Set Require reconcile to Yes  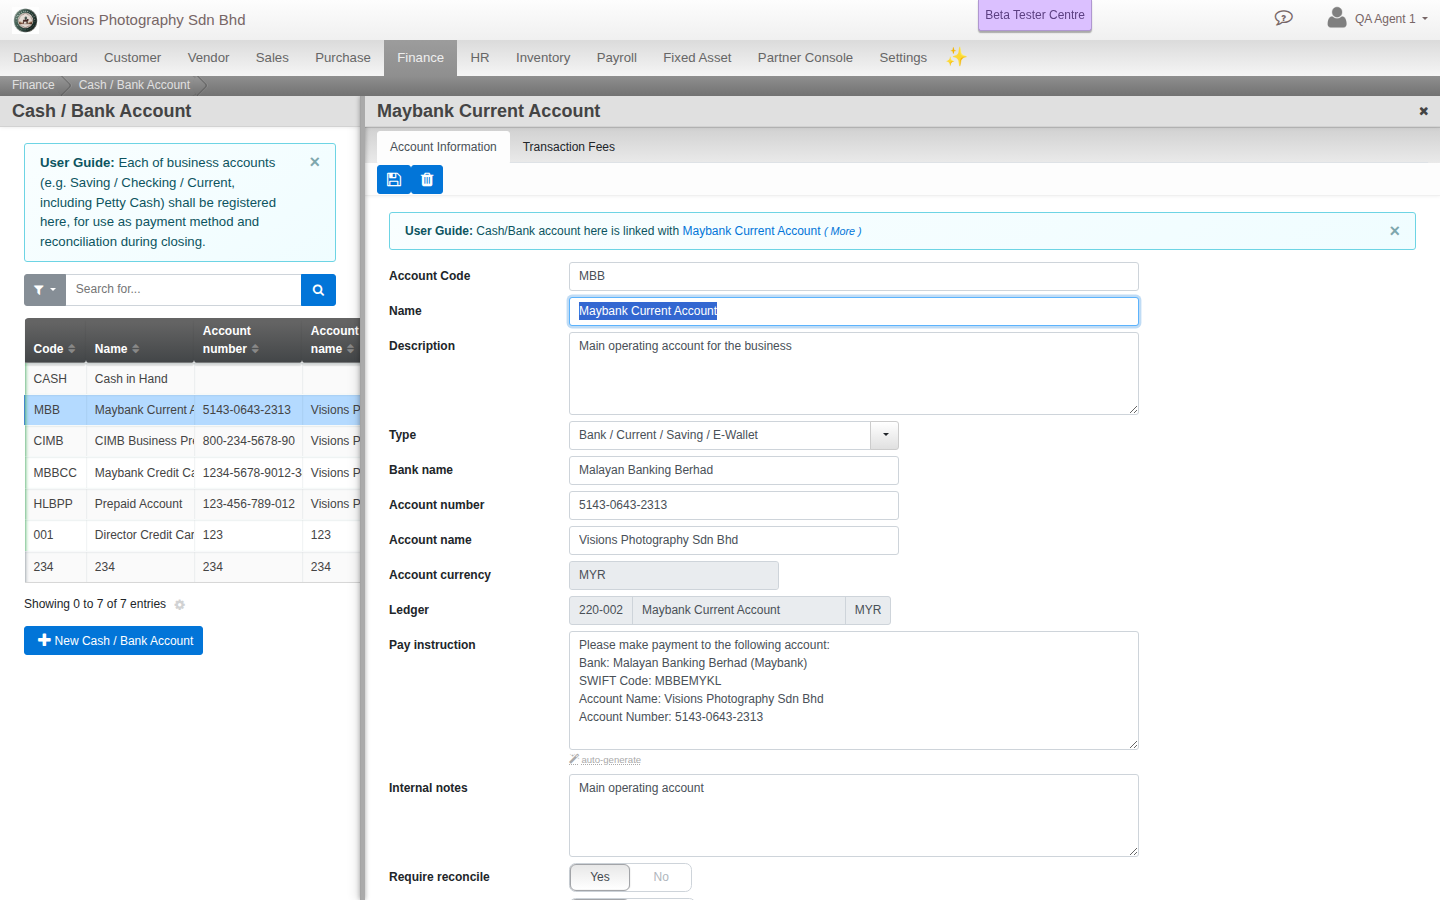point(600,877)
